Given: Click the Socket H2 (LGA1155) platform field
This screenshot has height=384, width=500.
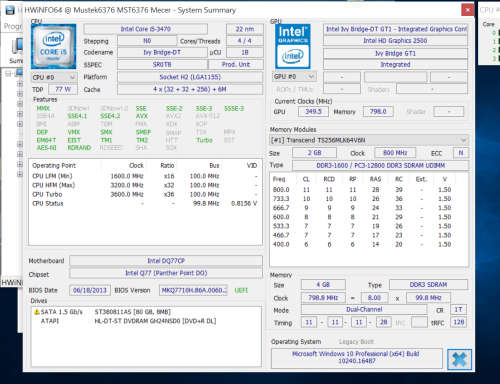Looking at the screenshot, I should pos(190,77).
